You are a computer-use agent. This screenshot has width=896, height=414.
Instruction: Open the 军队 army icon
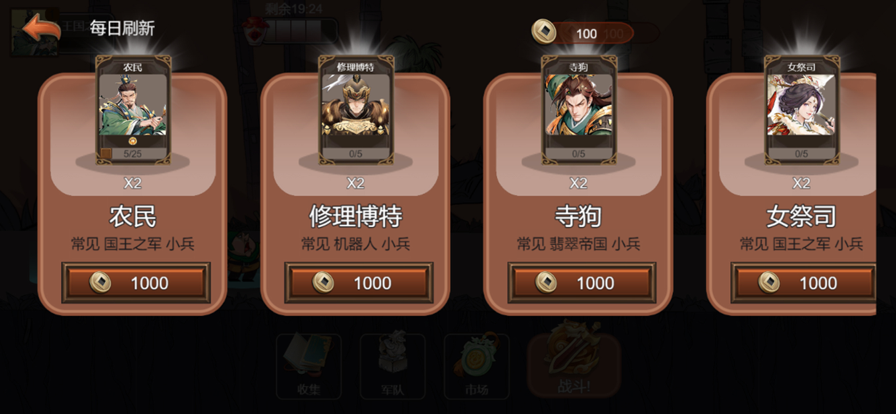pyautogui.click(x=393, y=366)
